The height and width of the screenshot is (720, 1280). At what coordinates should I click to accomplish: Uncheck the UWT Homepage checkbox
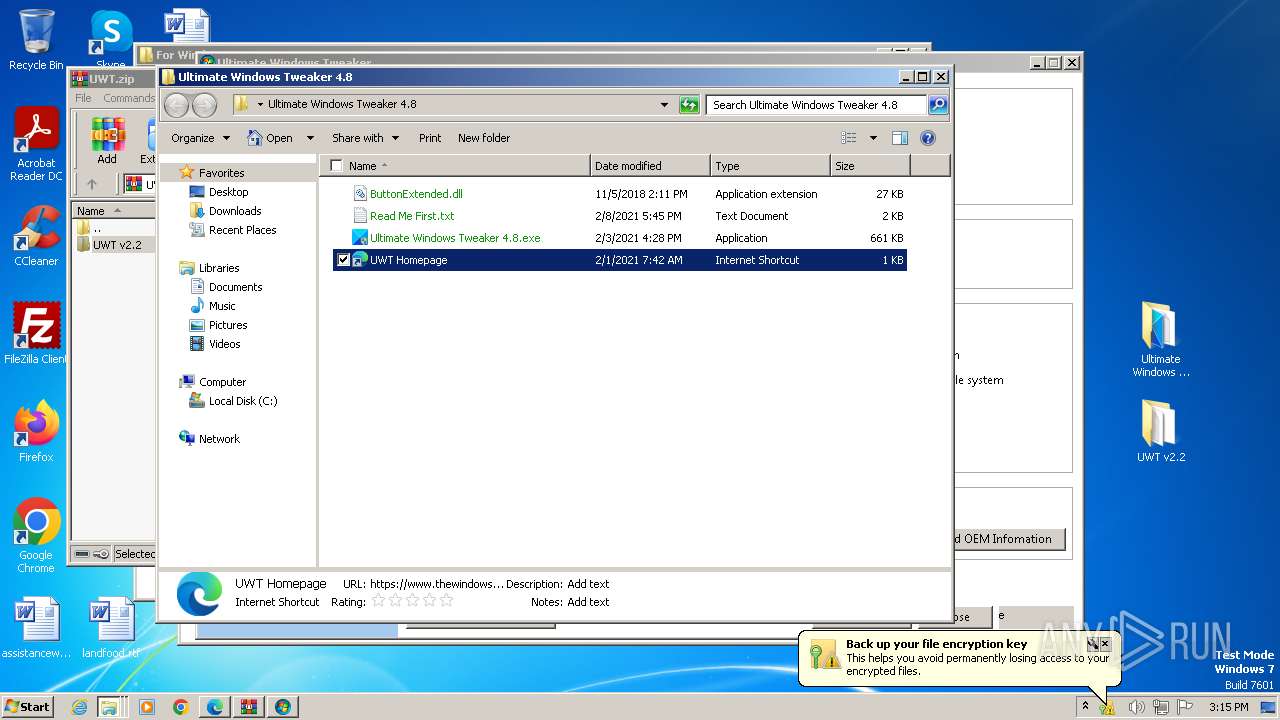point(343,260)
